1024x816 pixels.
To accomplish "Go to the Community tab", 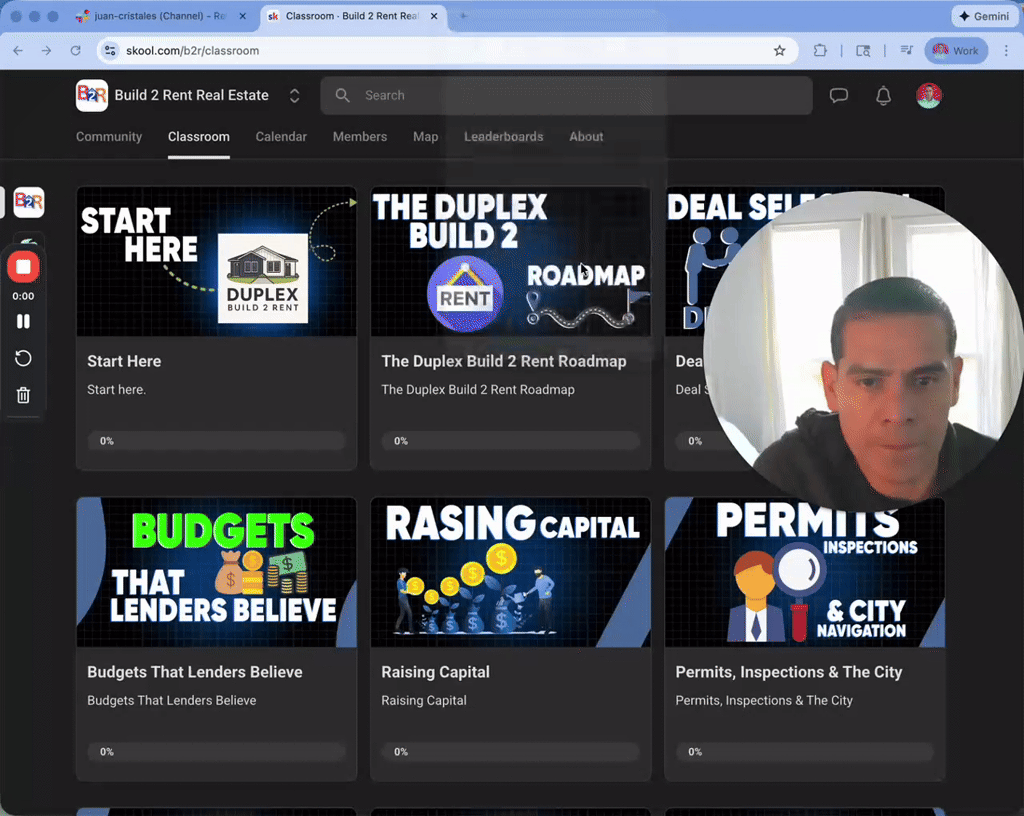I will tap(109, 136).
